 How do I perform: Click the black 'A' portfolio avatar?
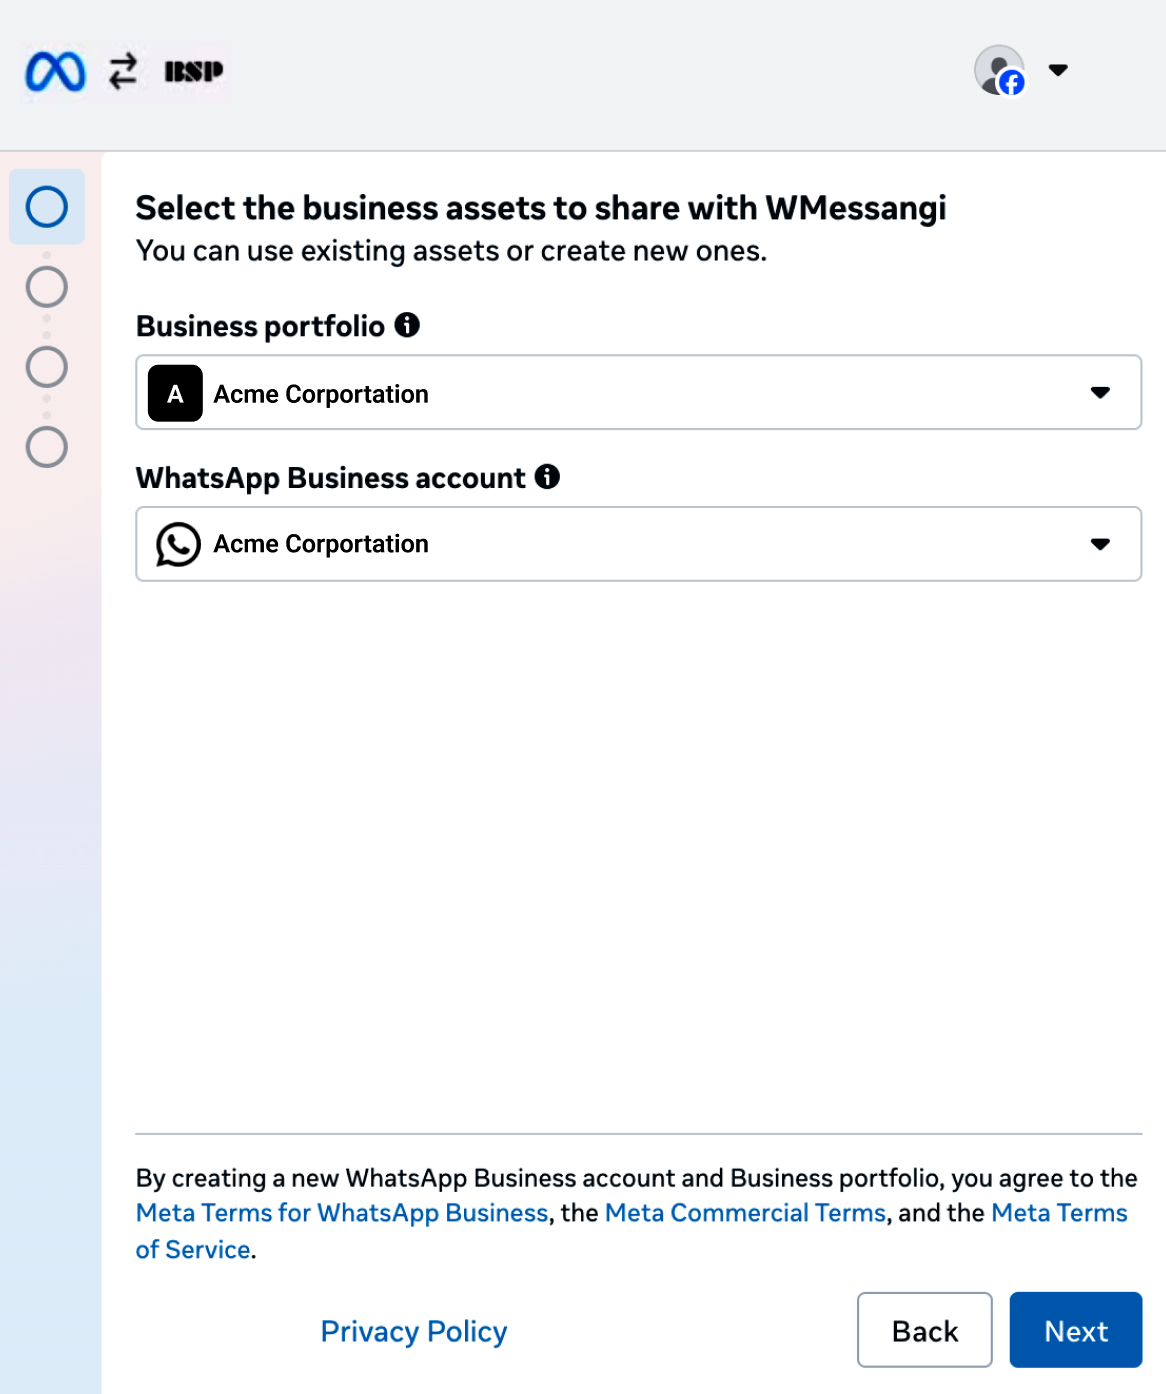click(x=175, y=393)
